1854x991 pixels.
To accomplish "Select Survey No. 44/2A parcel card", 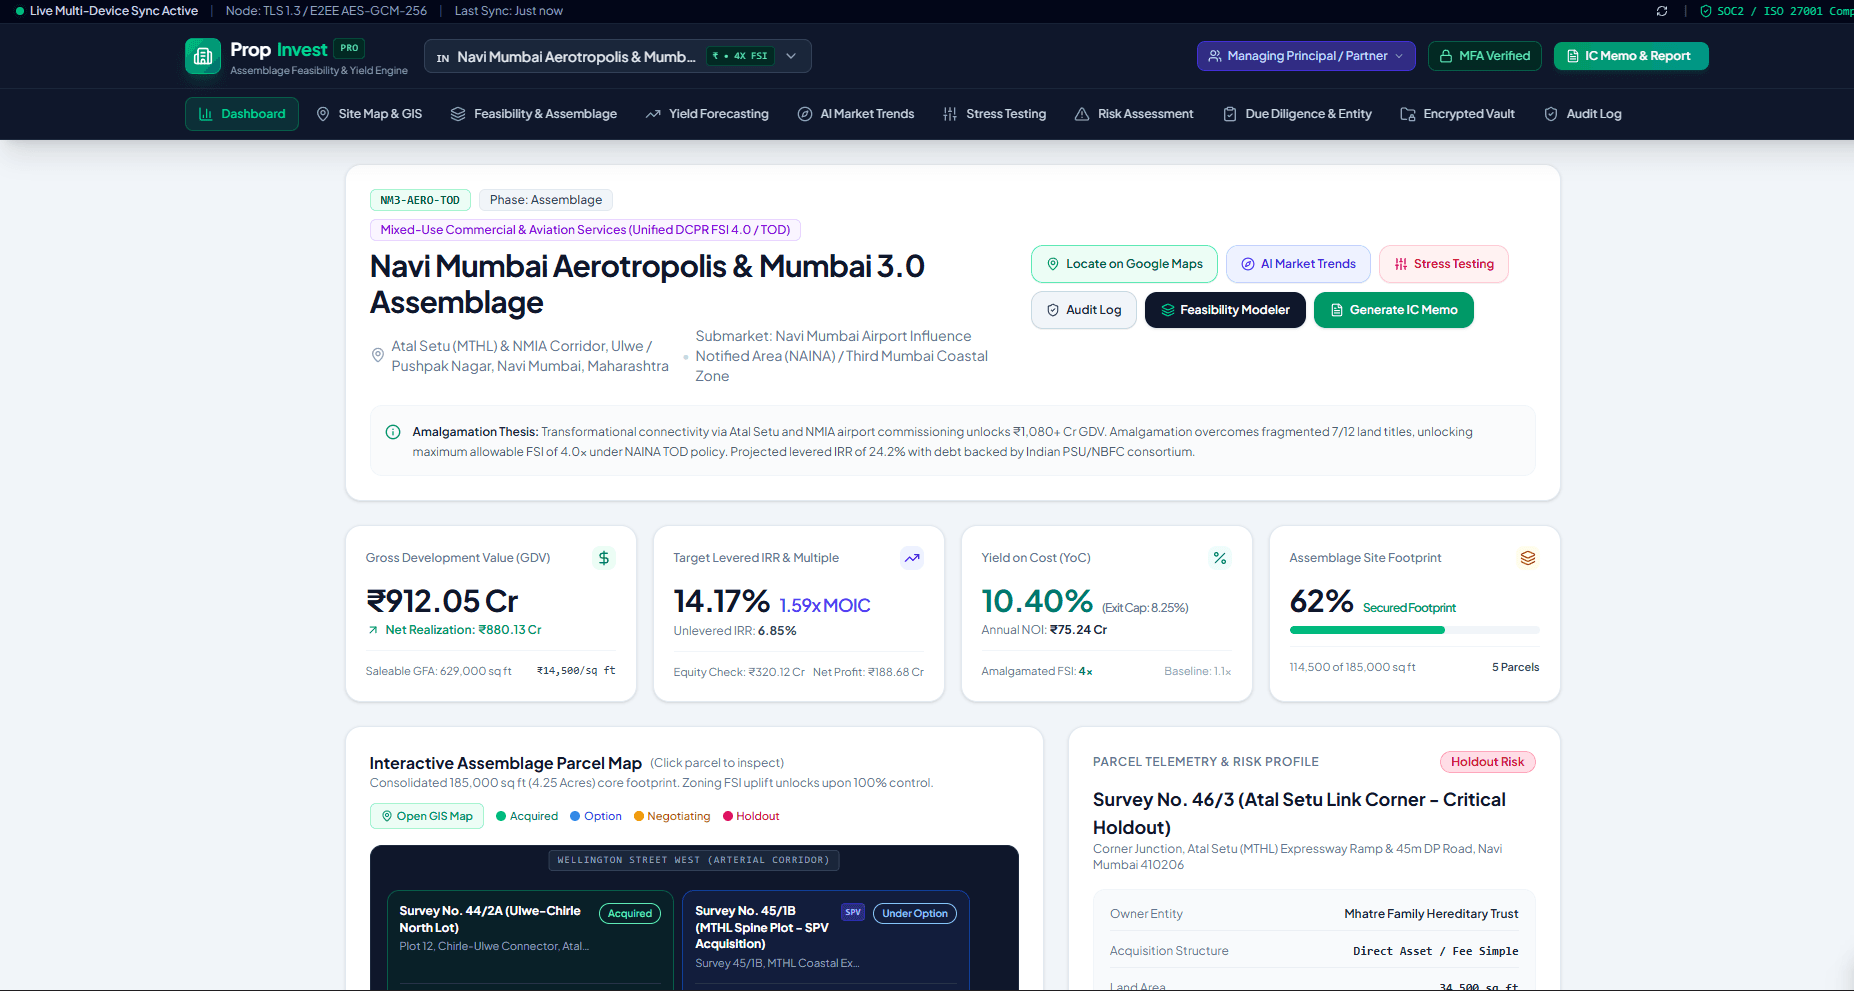I will click(528, 940).
